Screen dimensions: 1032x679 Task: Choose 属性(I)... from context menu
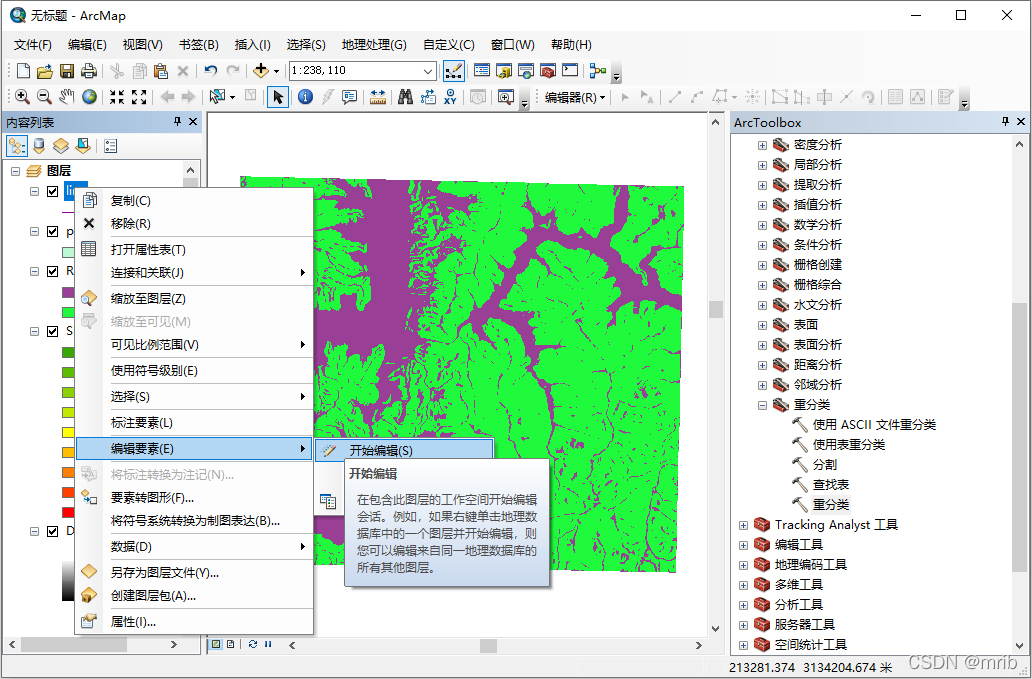194,622
